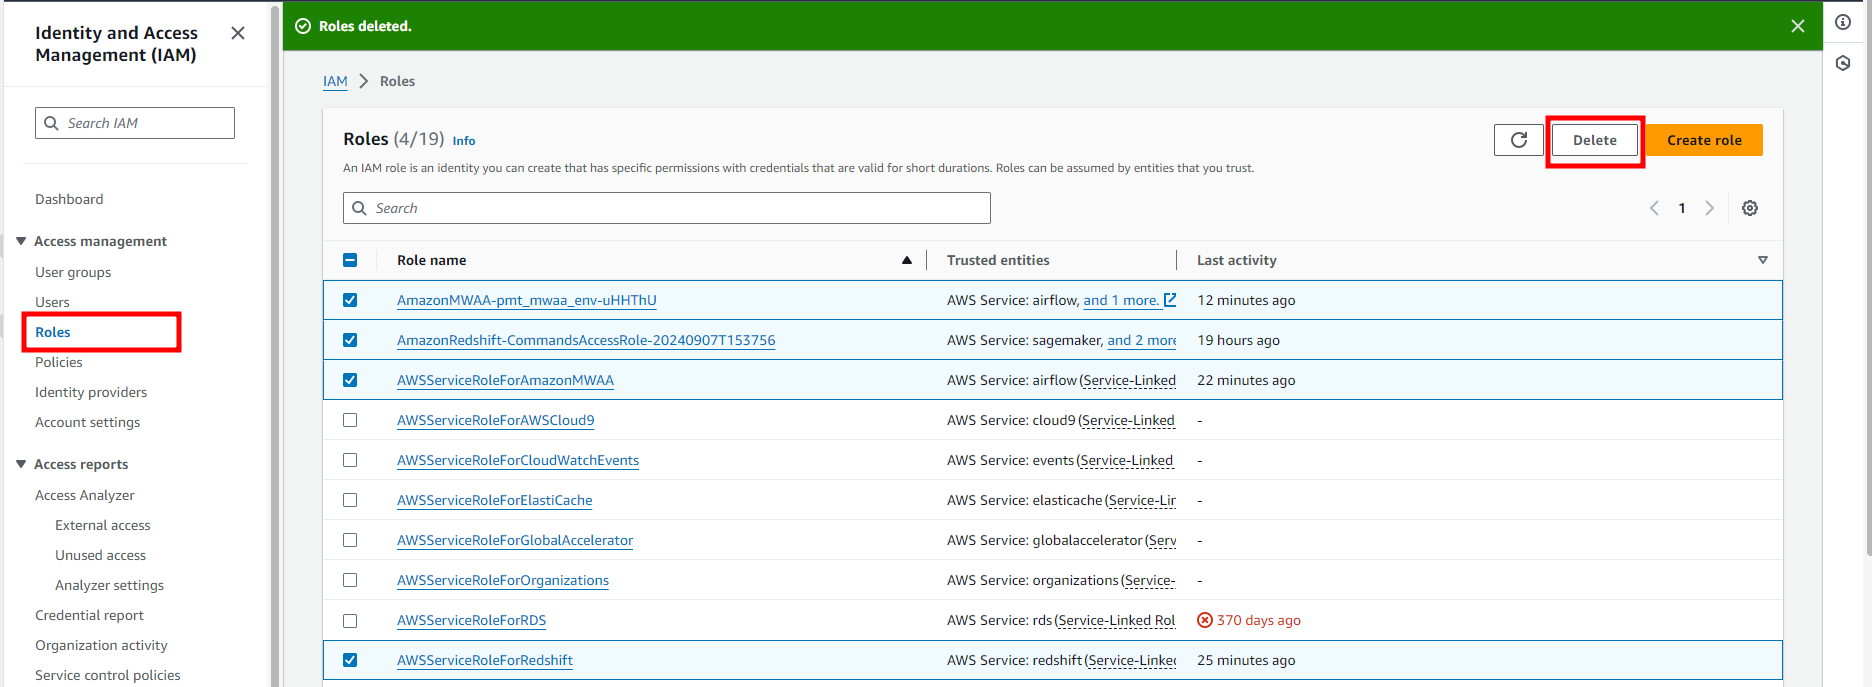The width and height of the screenshot is (1872, 687).
Task: Click 'and 2 more' trusted entities link
Action: [1141, 340]
